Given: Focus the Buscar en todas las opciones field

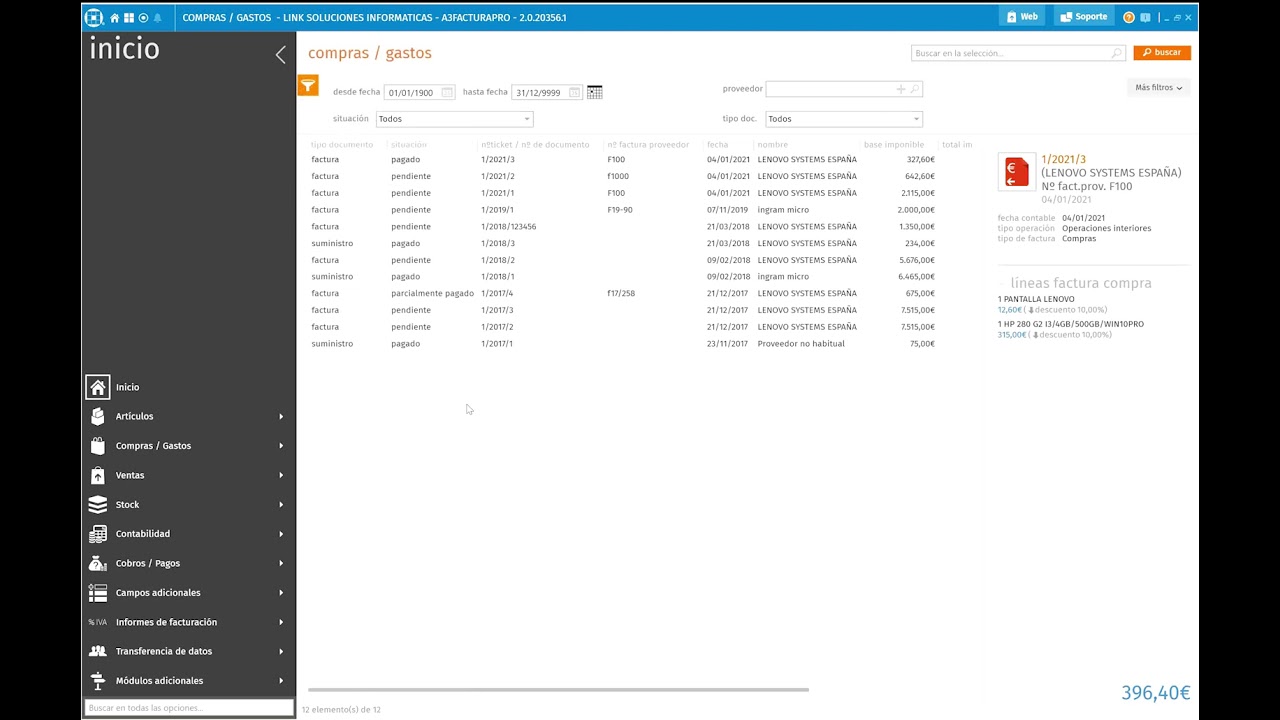Looking at the screenshot, I should pos(189,708).
